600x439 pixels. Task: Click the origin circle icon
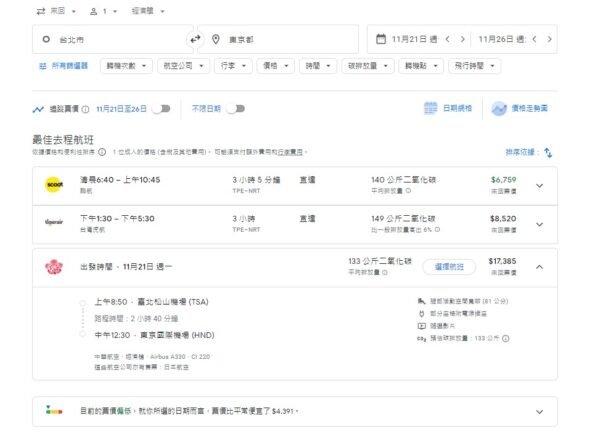[x=46, y=39]
